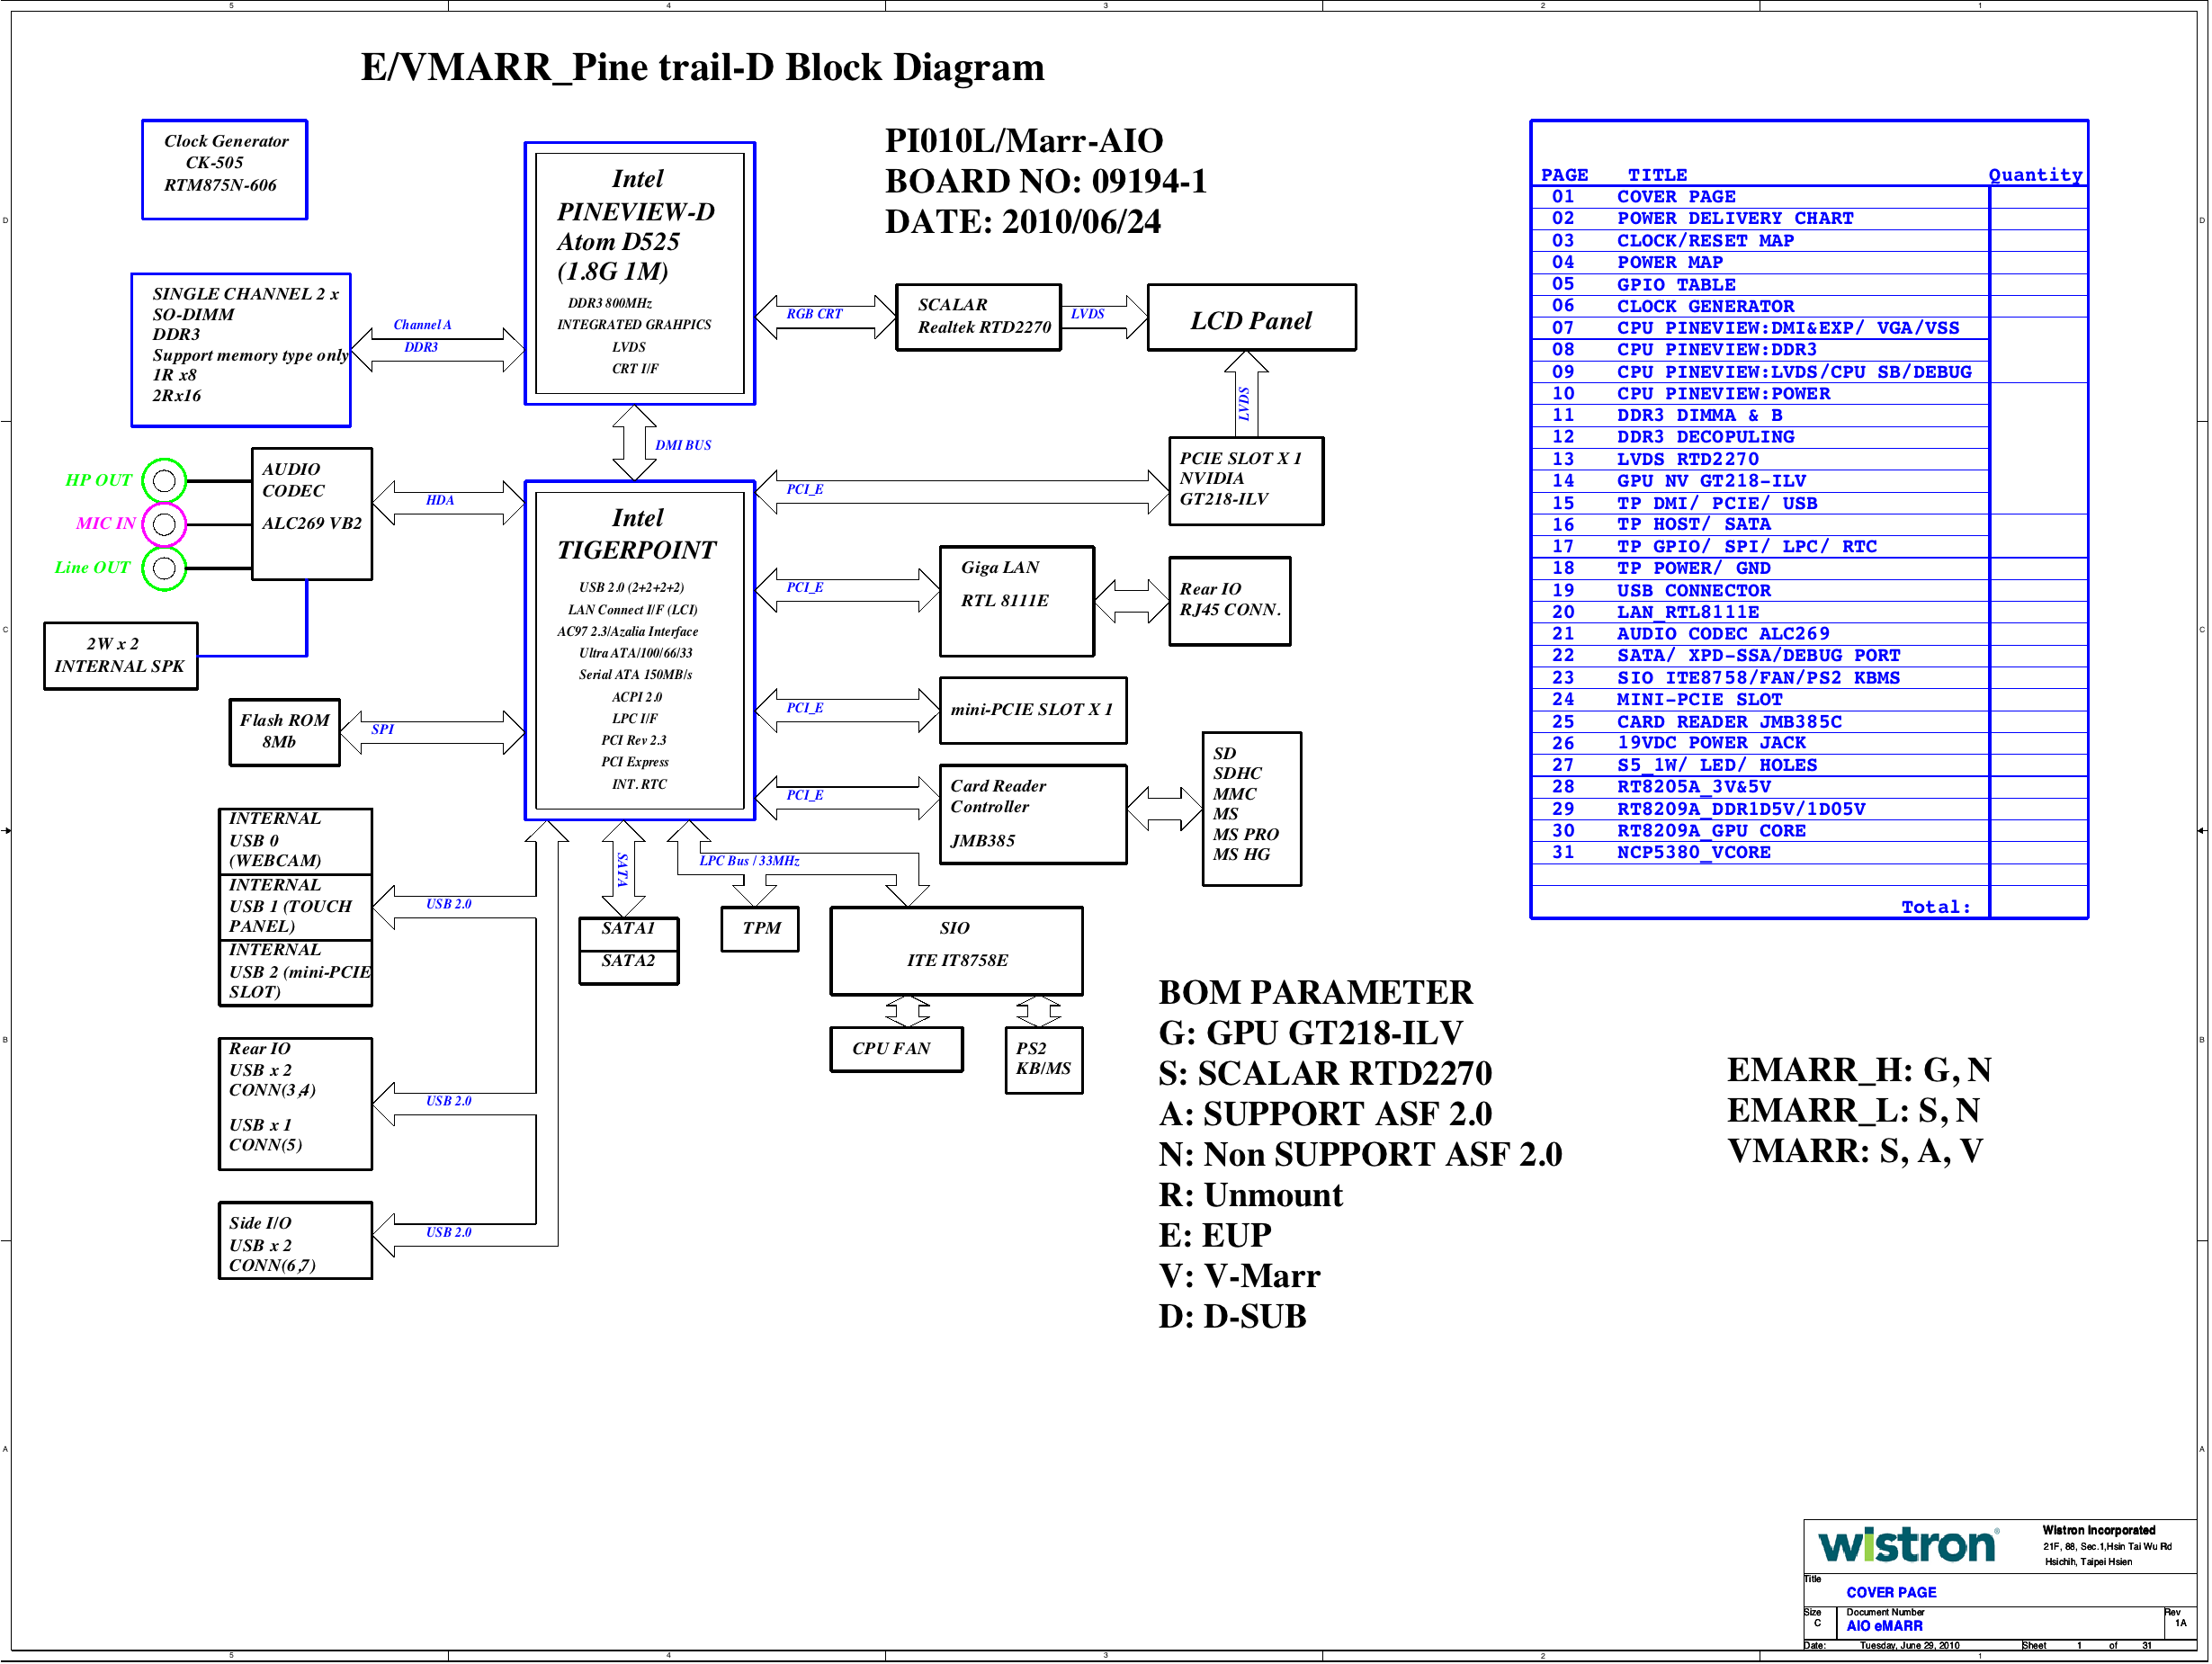Click the DDR3 DECOPULING row
2212x1664 pixels.
tap(1809, 437)
